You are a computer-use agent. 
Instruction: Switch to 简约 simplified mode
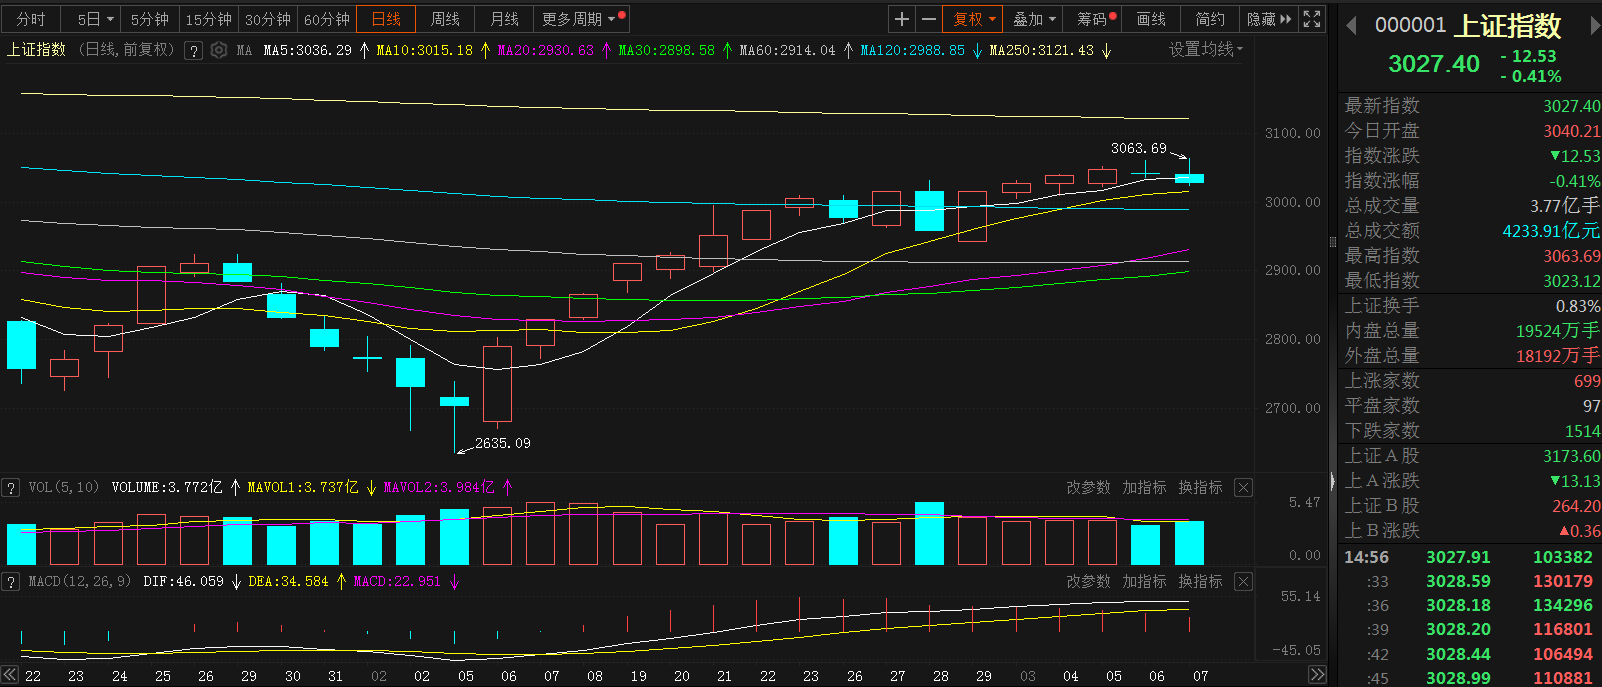point(1210,19)
